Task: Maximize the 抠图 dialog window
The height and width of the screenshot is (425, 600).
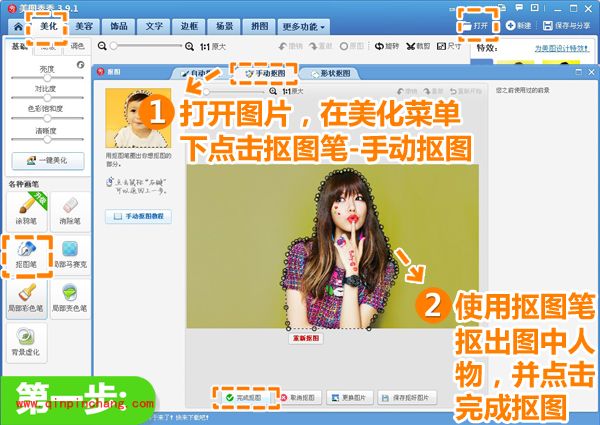Action: [x=579, y=72]
